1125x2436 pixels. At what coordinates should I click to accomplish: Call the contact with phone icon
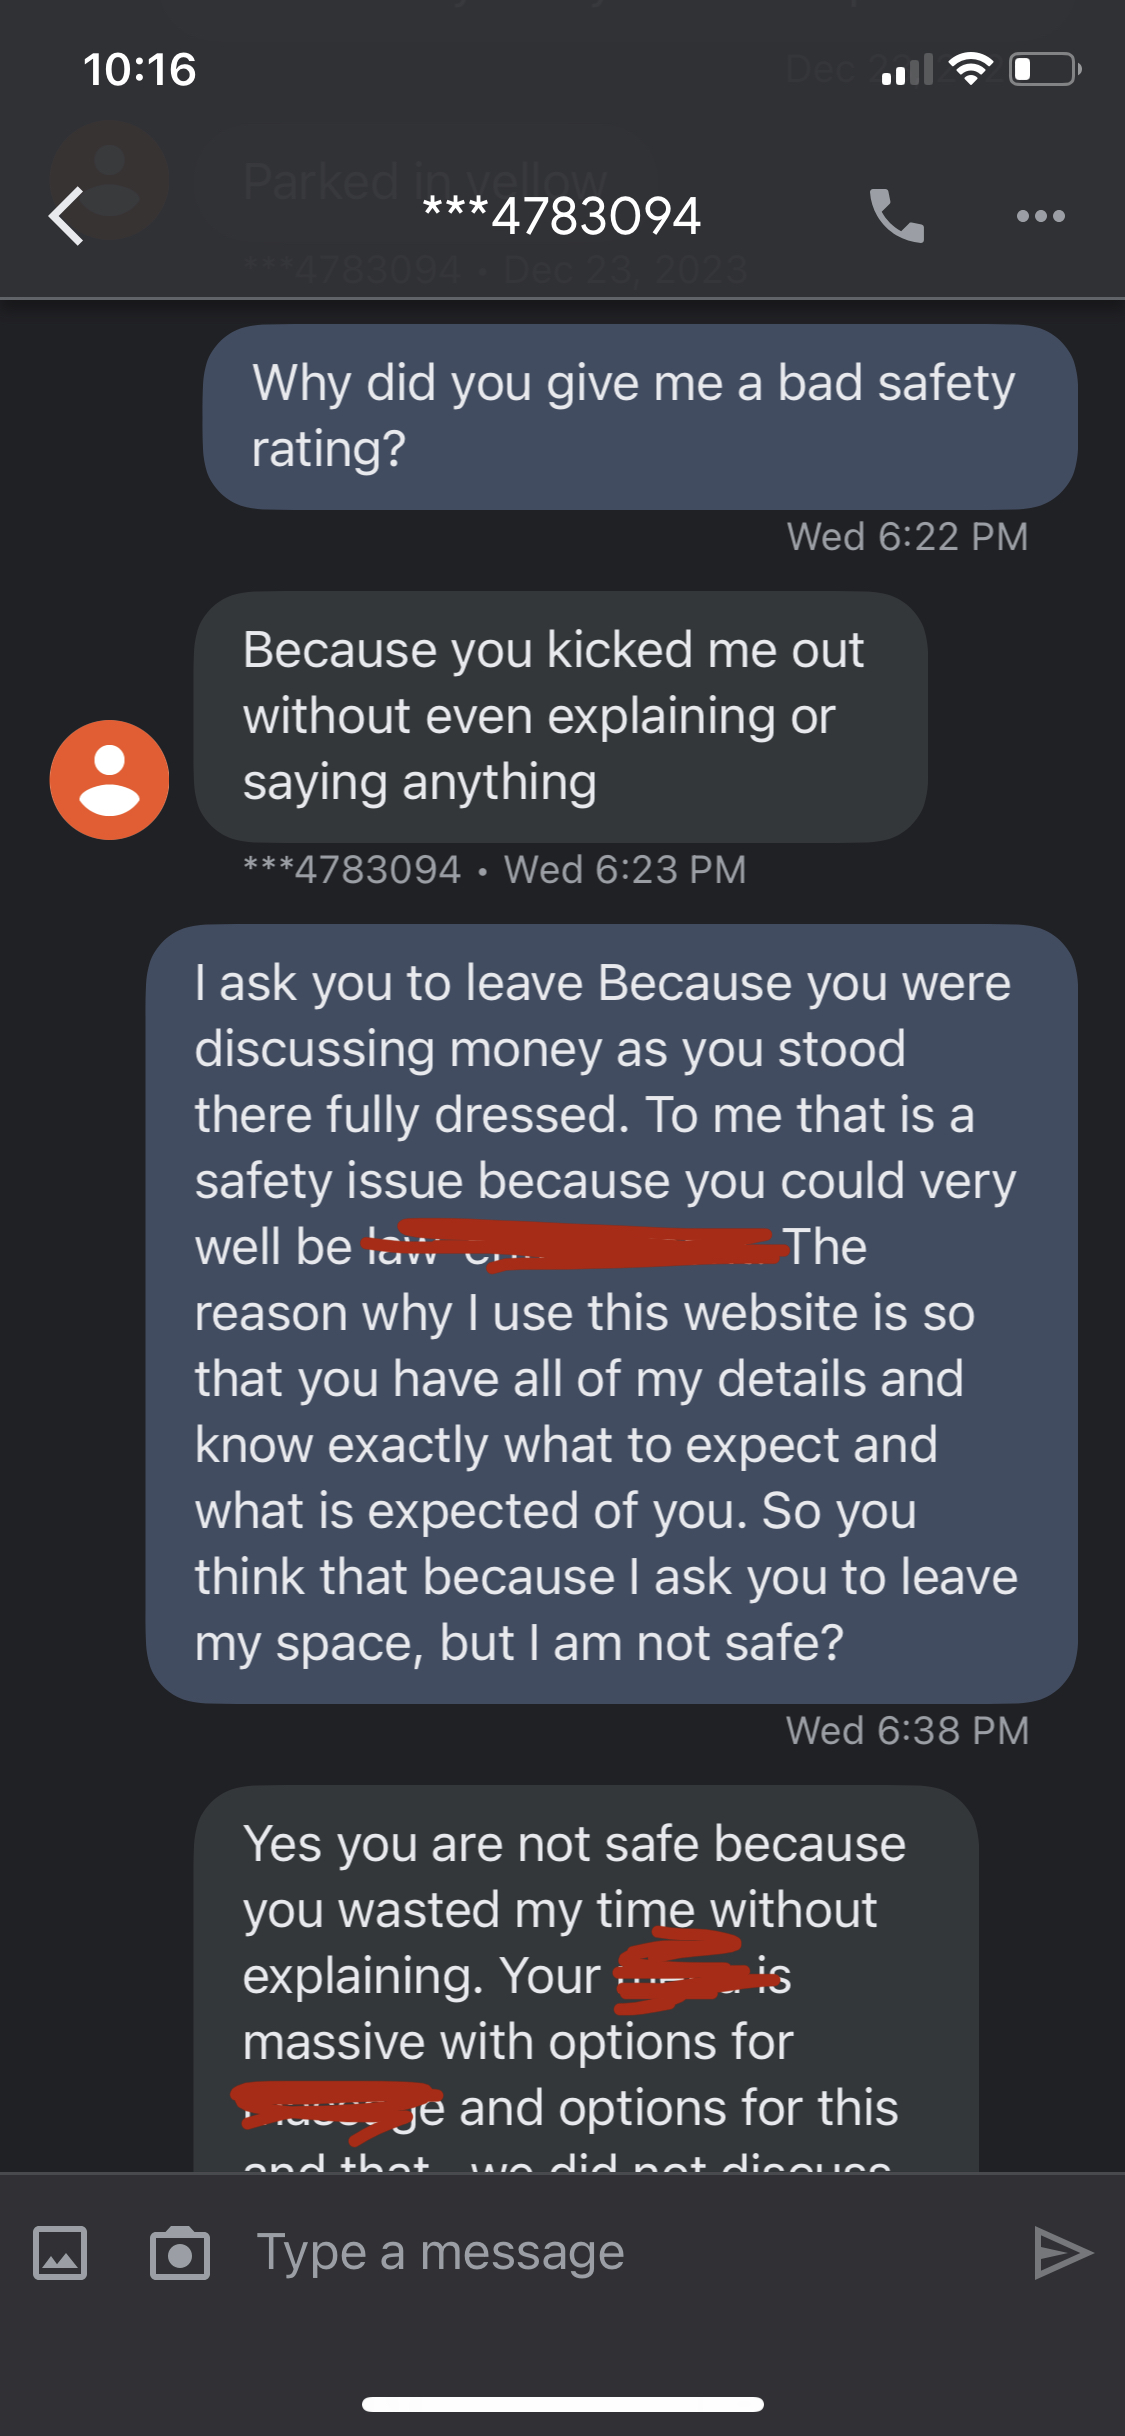click(896, 216)
